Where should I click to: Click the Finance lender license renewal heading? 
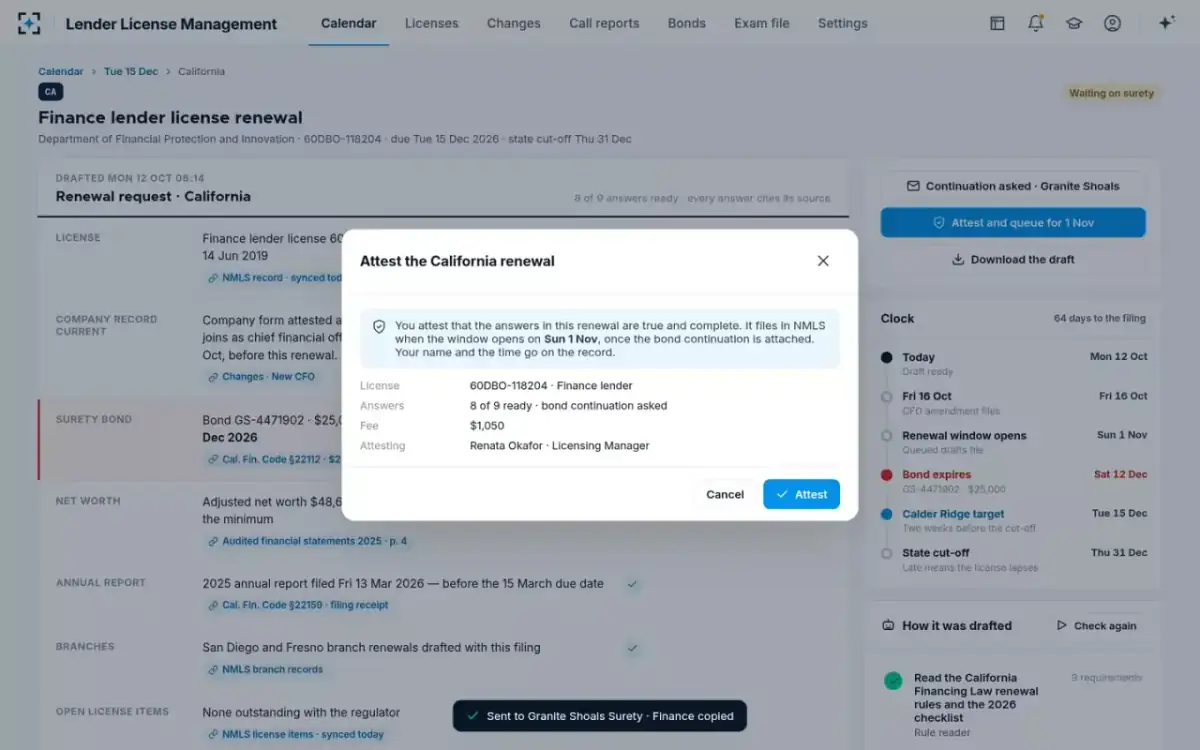(x=170, y=118)
